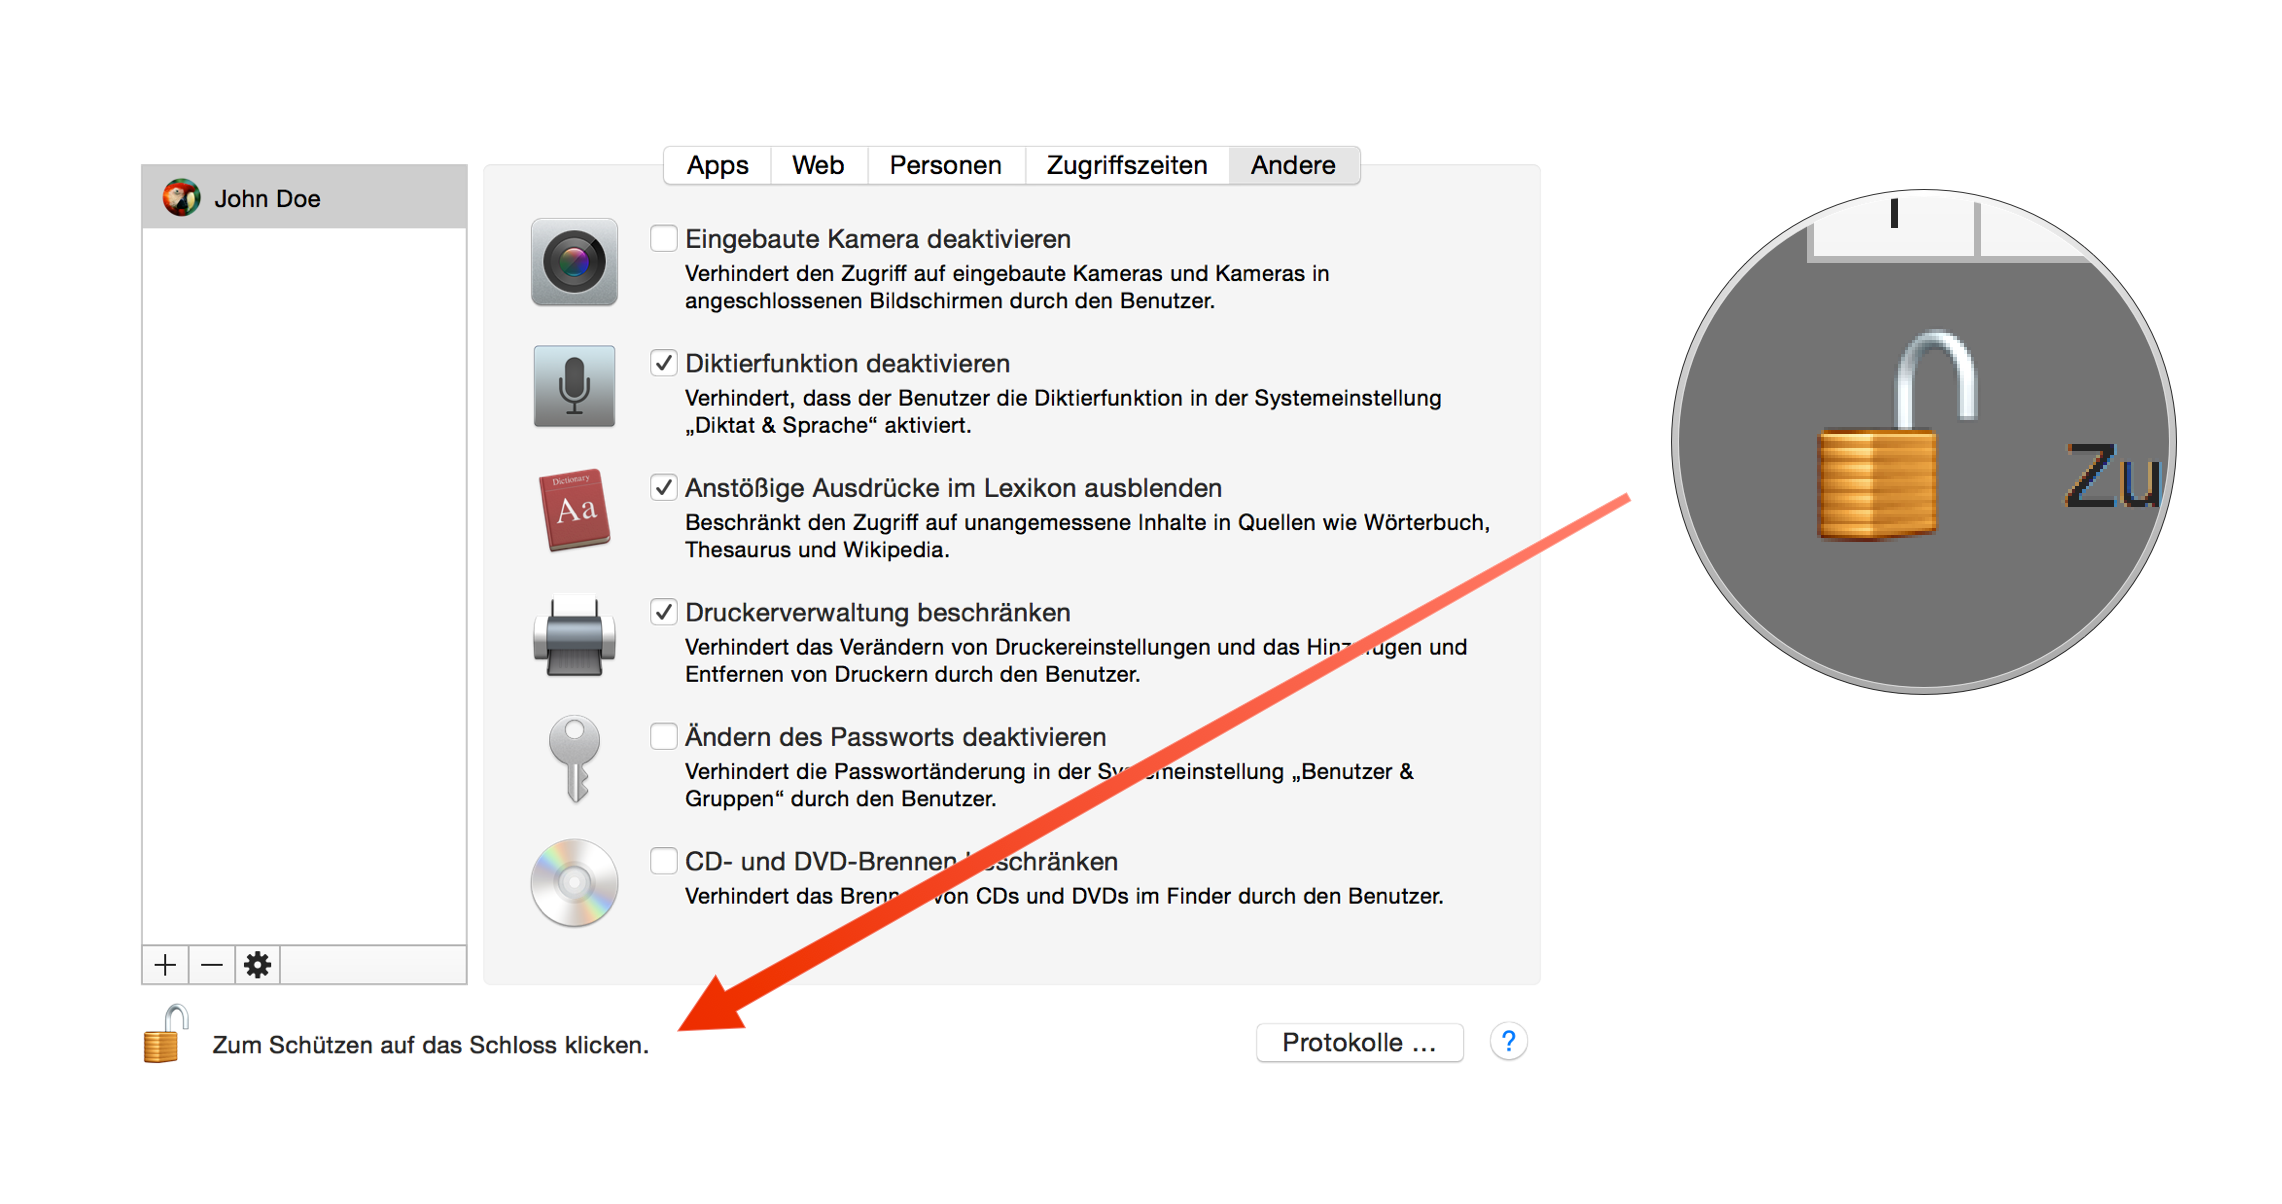
Task: Click the Zum Schützen auf das Schloss text
Action: [428, 1043]
